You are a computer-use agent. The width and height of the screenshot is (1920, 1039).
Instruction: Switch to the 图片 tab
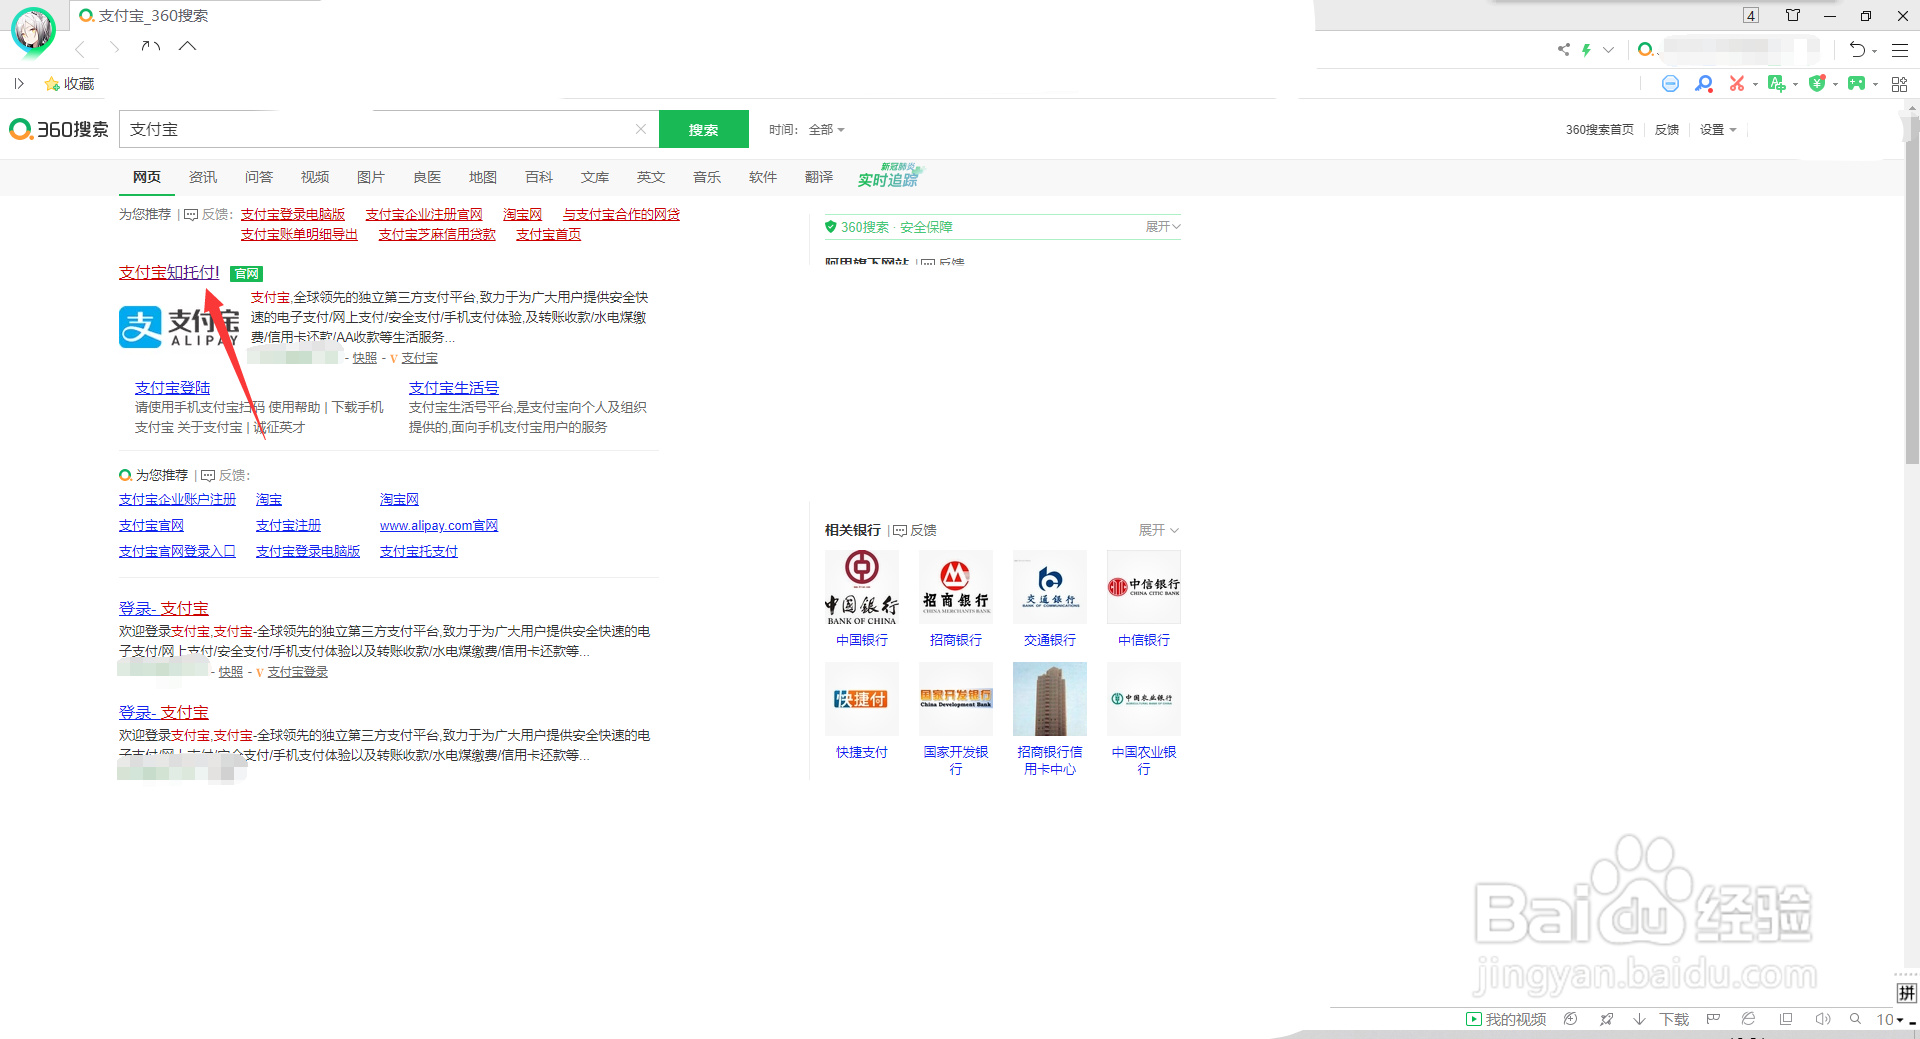pos(371,177)
